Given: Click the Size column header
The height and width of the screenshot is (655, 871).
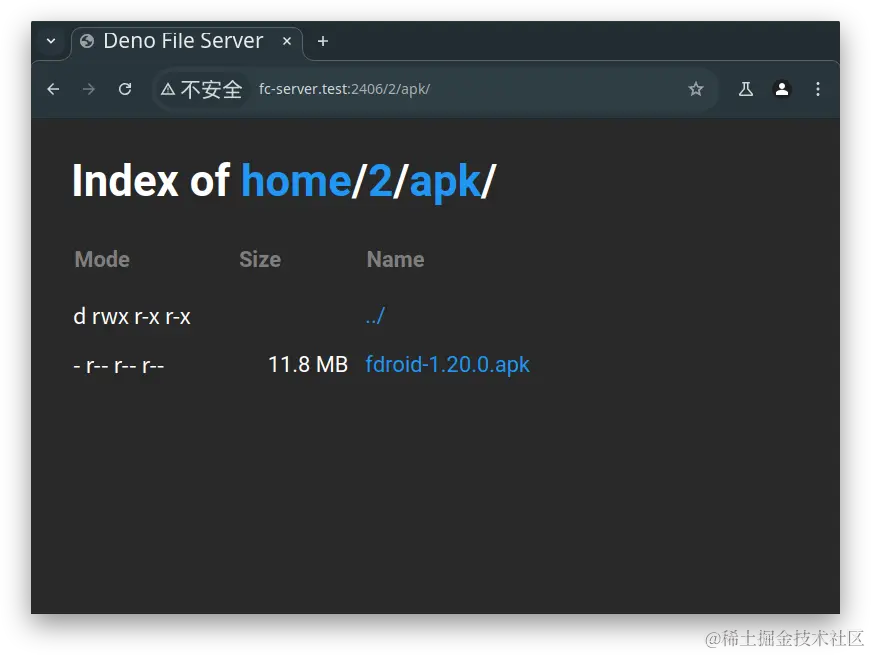Looking at the screenshot, I should 260,259.
